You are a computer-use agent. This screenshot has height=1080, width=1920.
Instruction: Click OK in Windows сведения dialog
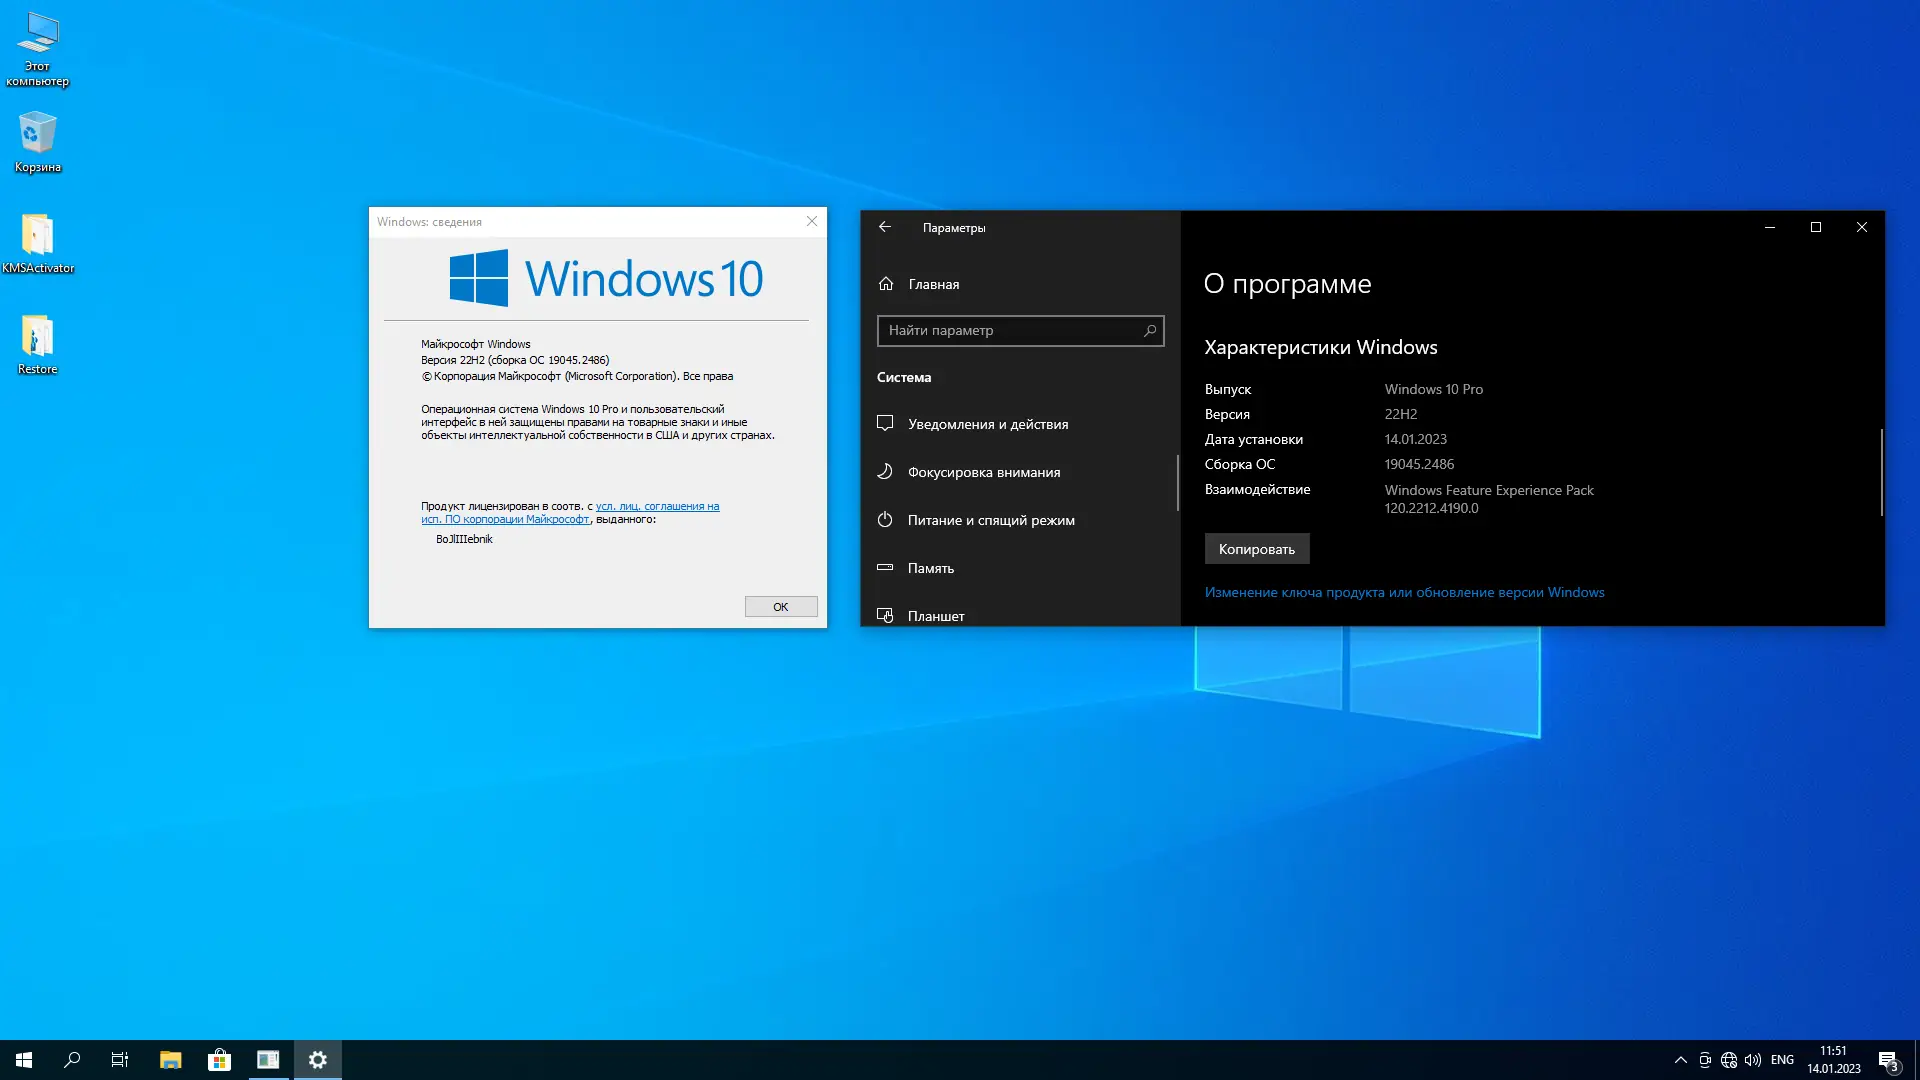[x=780, y=607]
